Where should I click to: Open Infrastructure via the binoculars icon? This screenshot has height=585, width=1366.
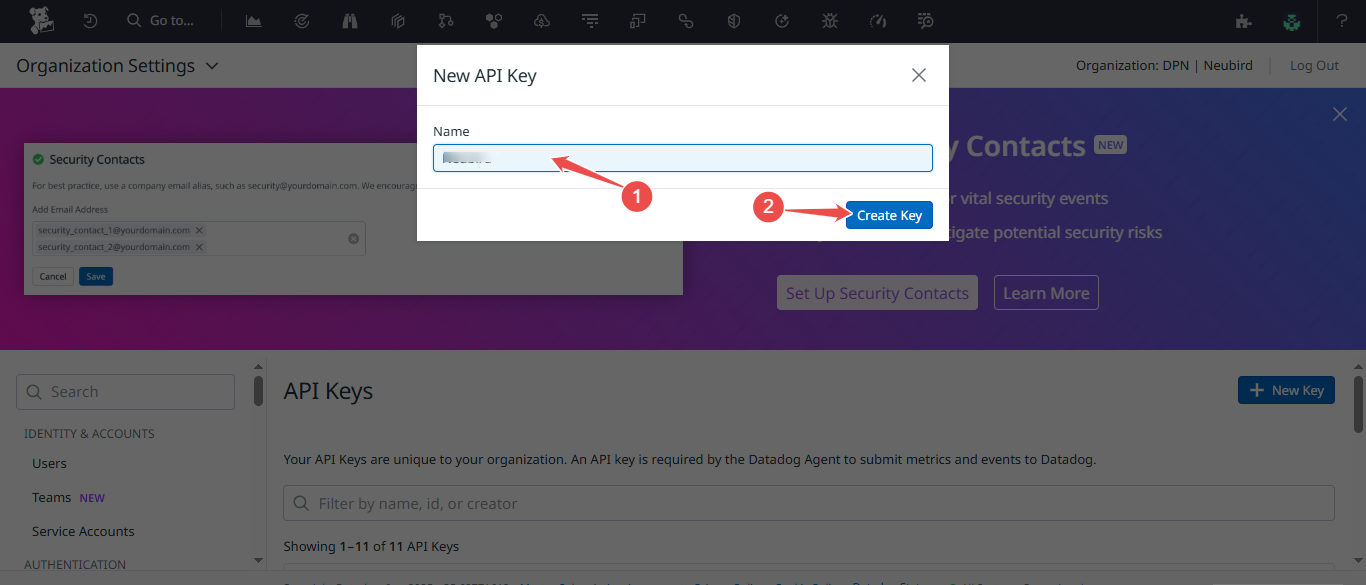click(349, 20)
